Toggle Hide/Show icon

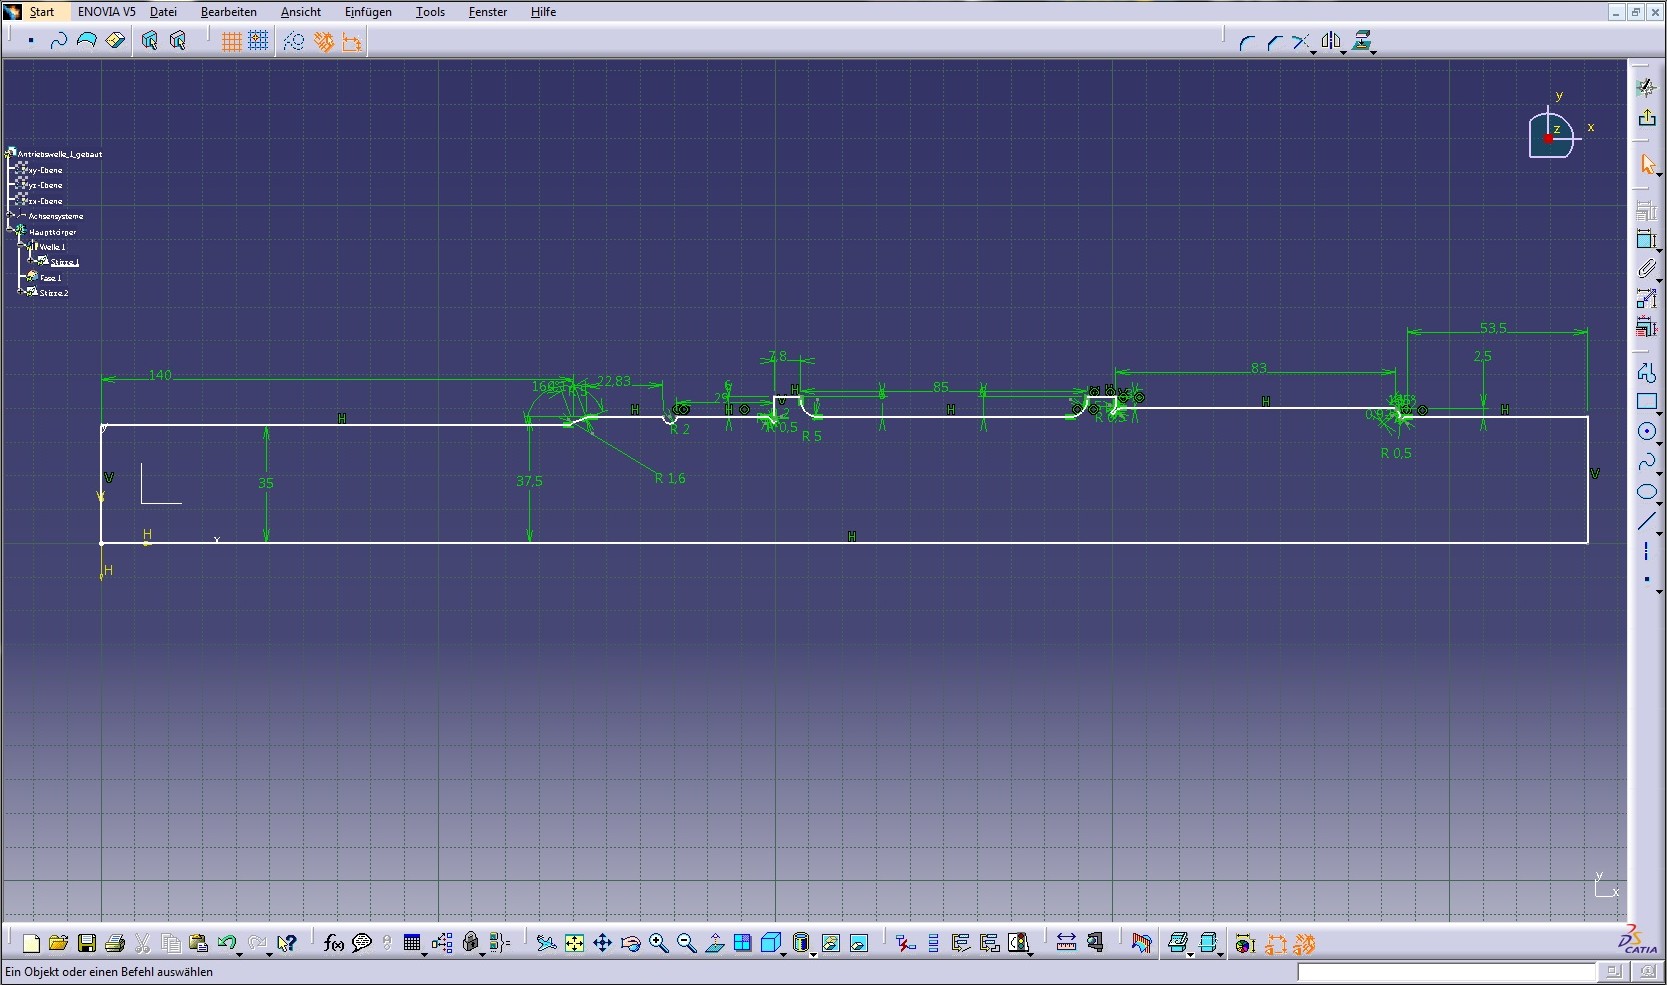pos(830,943)
